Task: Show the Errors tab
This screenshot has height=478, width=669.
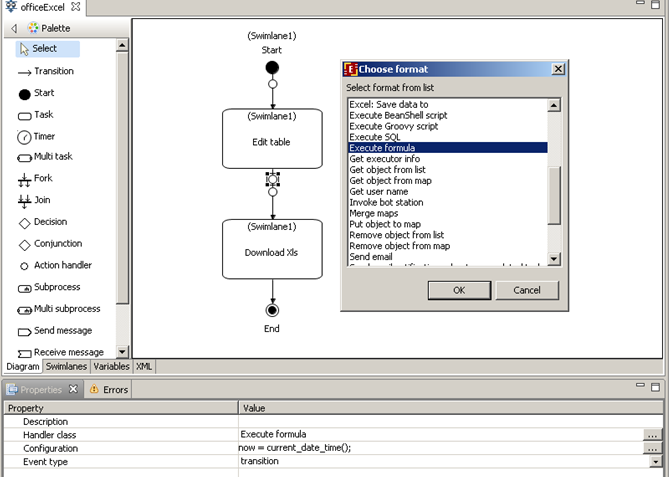Action: (x=109, y=389)
